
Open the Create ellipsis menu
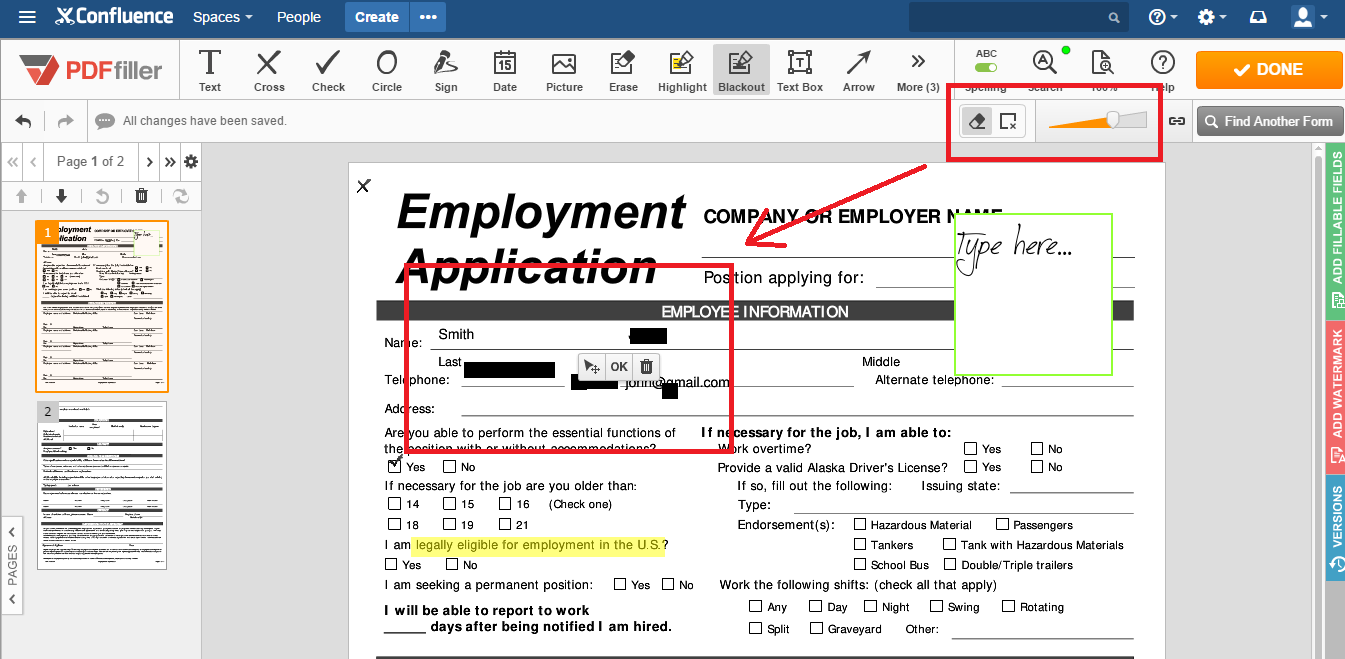pyautogui.click(x=428, y=17)
